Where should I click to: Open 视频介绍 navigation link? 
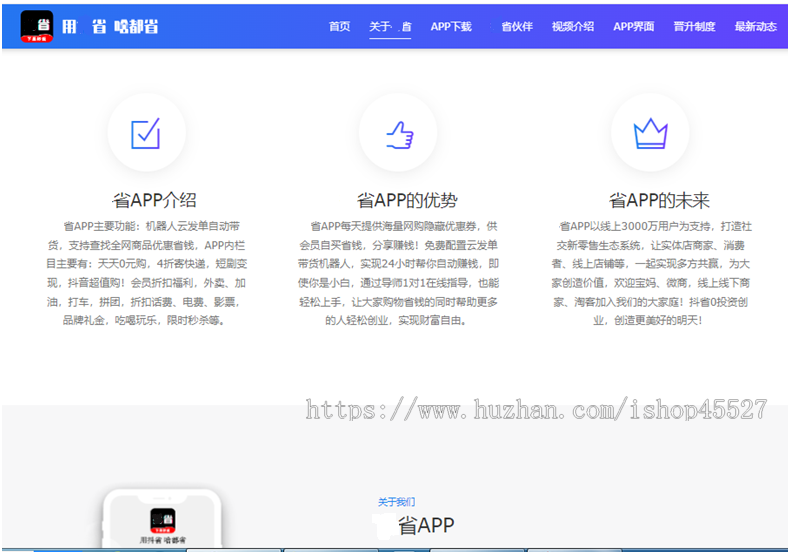(573, 27)
